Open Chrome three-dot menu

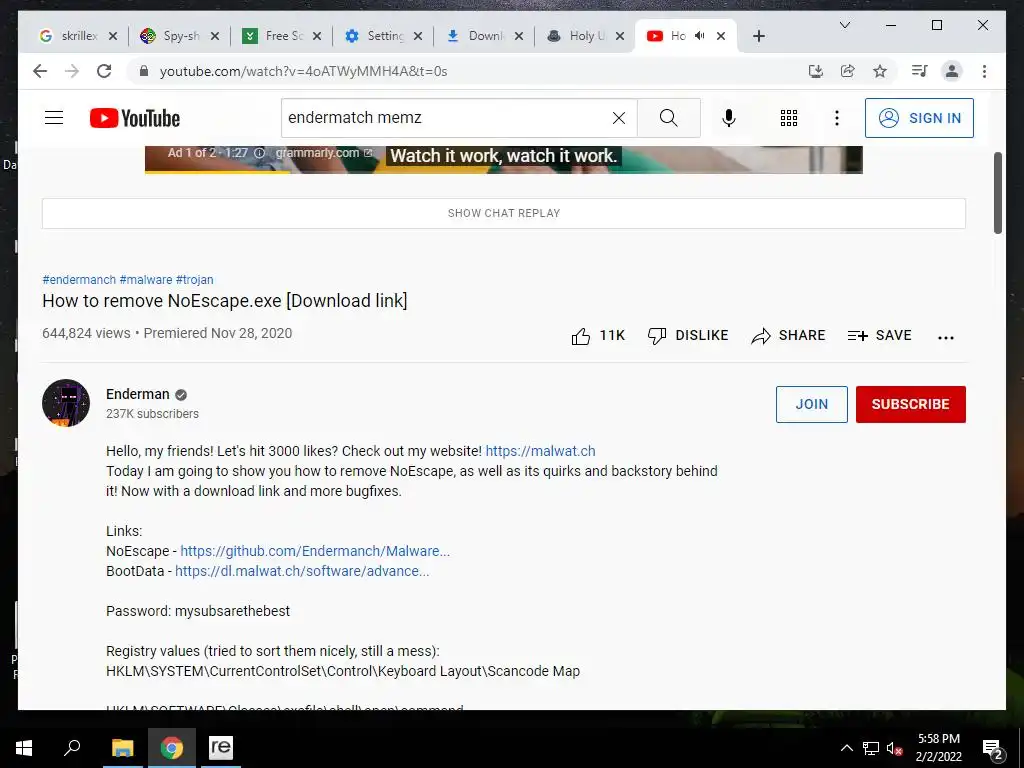pyautogui.click(x=984, y=71)
